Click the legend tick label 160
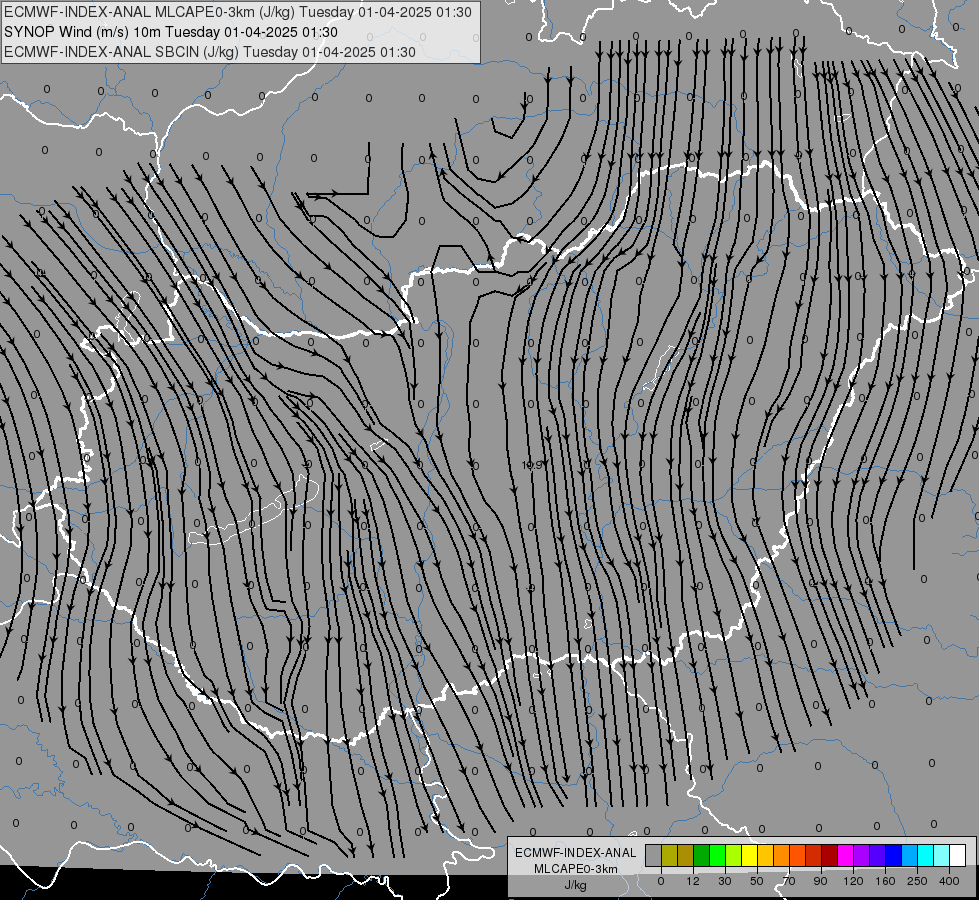Viewport: 979px width, 900px height. [x=885, y=881]
